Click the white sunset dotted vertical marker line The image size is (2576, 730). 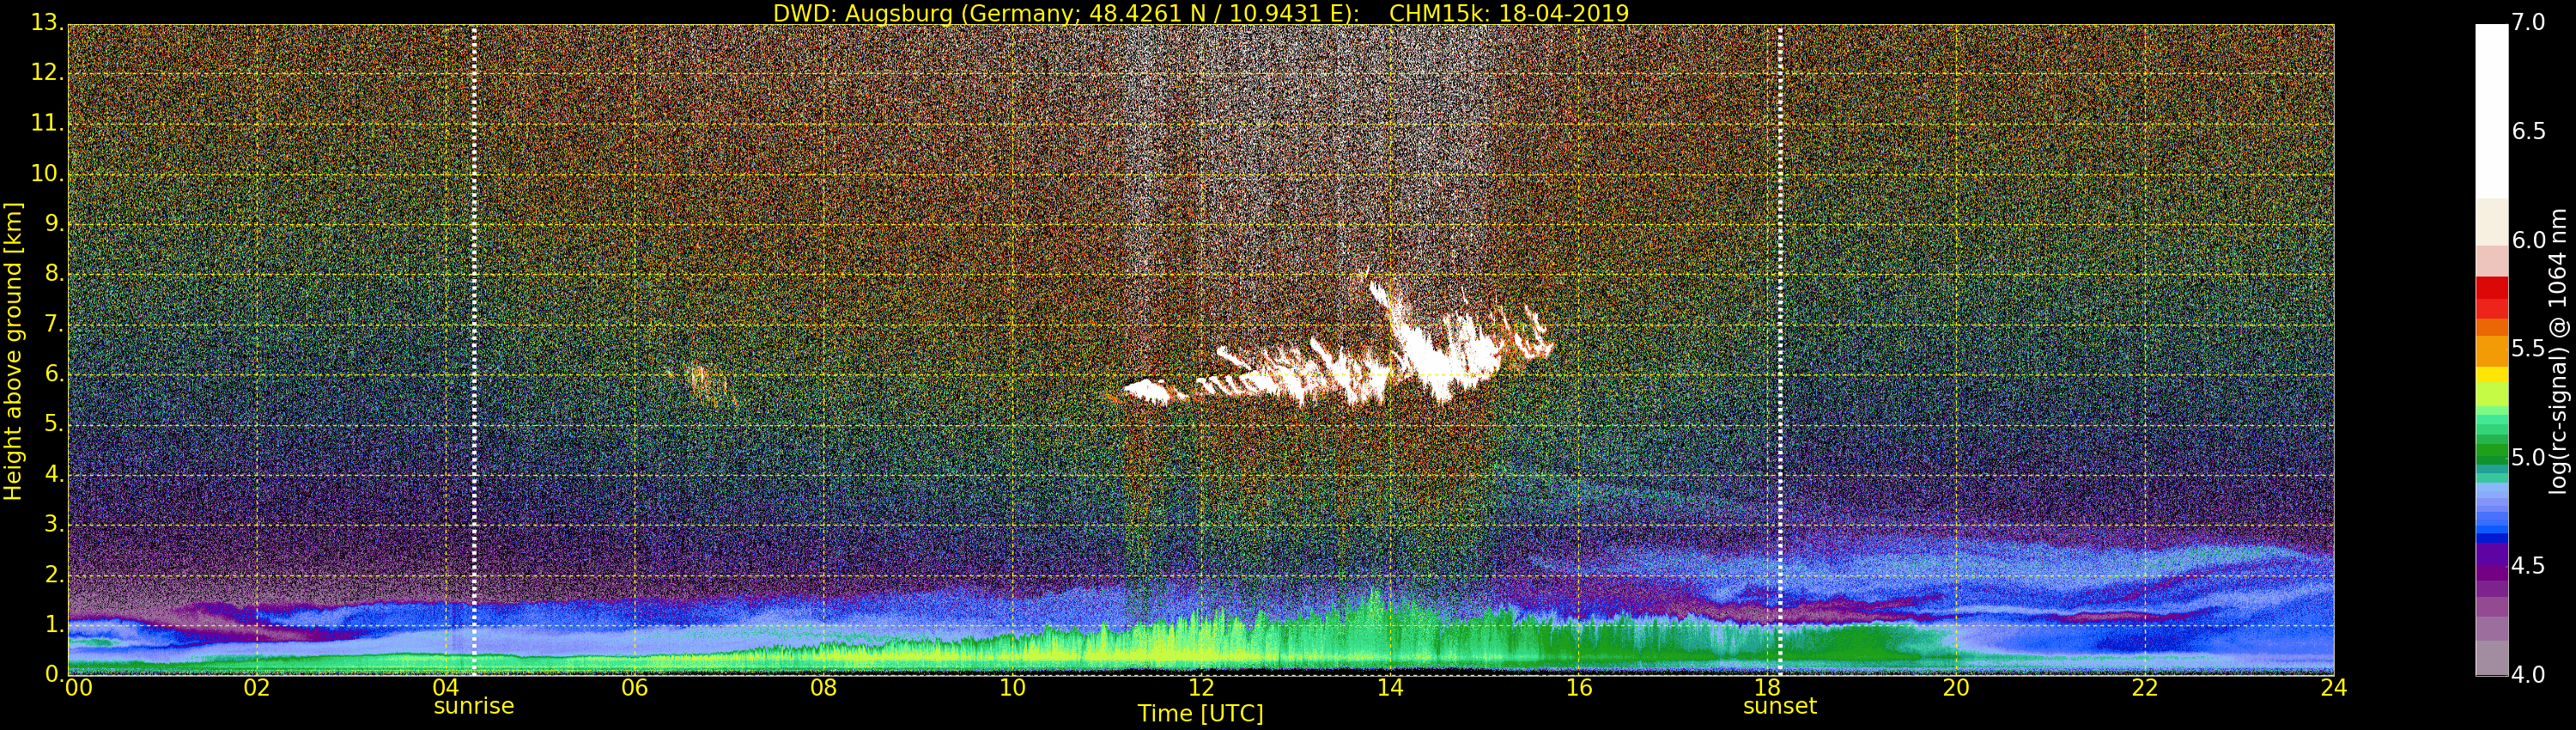point(1780,350)
